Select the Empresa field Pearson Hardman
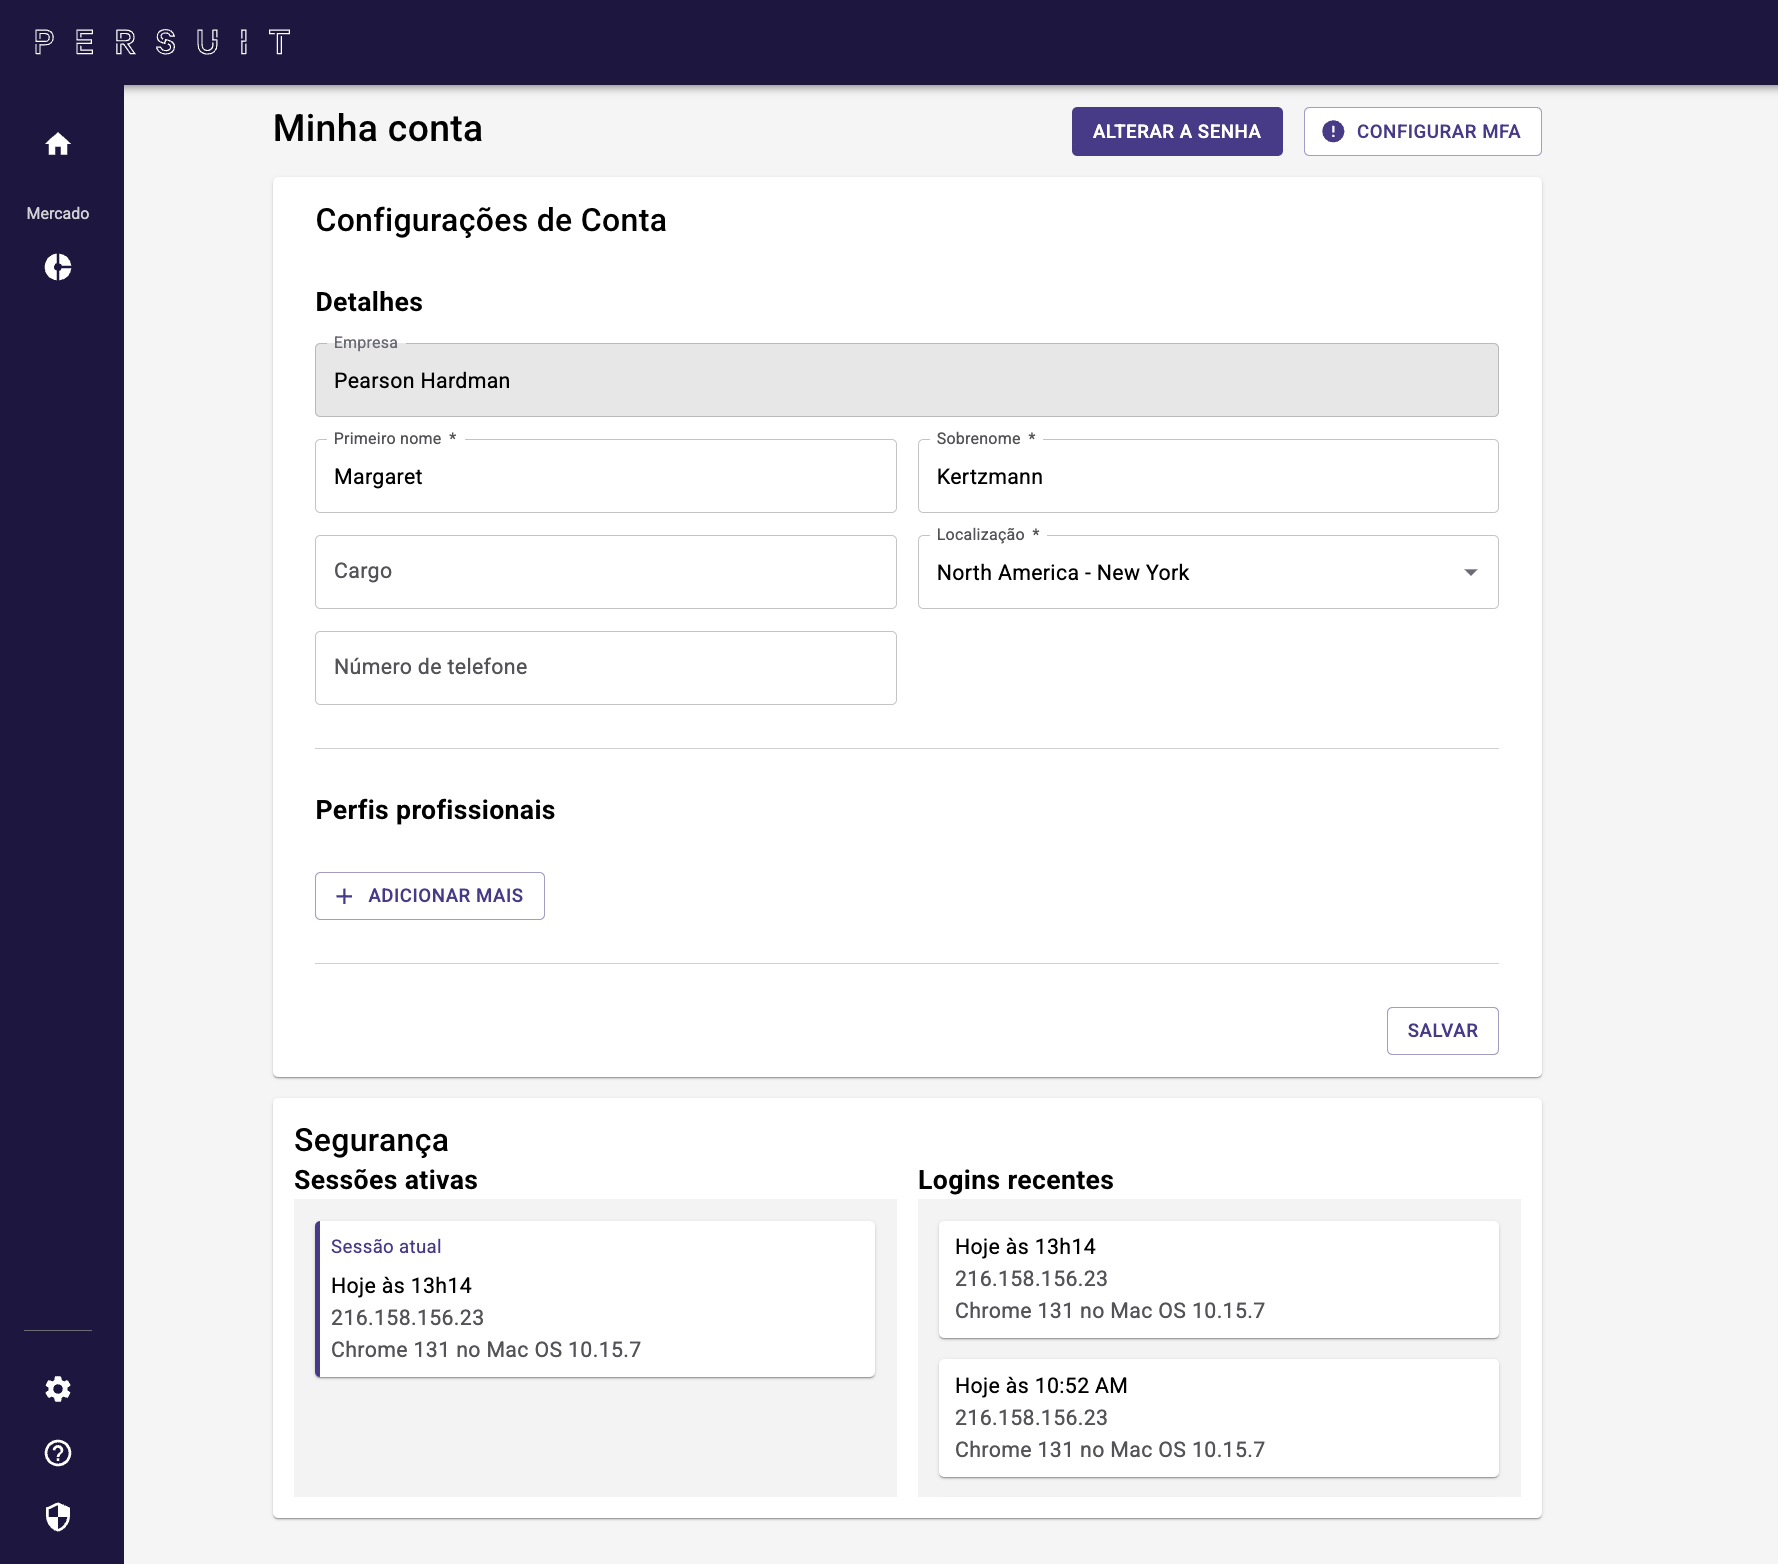This screenshot has width=1778, height=1564. (x=906, y=380)
